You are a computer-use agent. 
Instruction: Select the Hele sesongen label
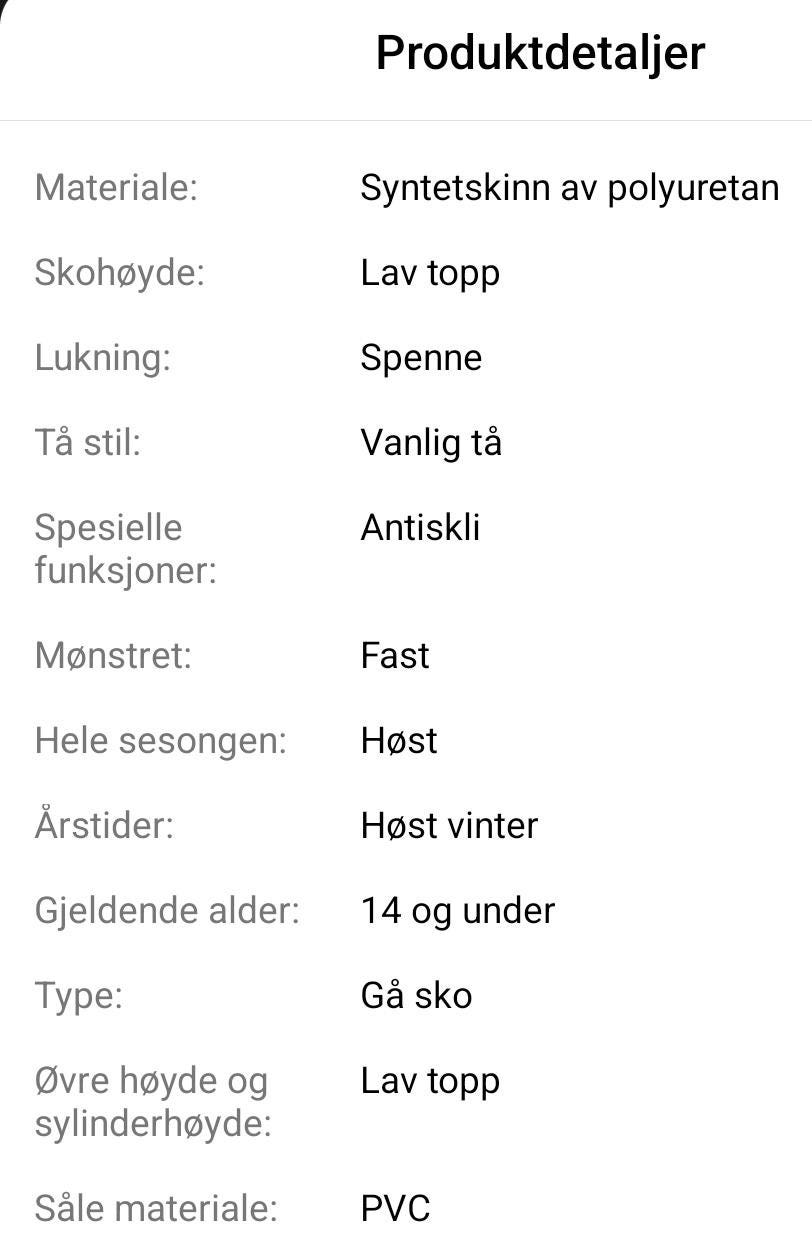pyautogui.click(x=161, y=741)
